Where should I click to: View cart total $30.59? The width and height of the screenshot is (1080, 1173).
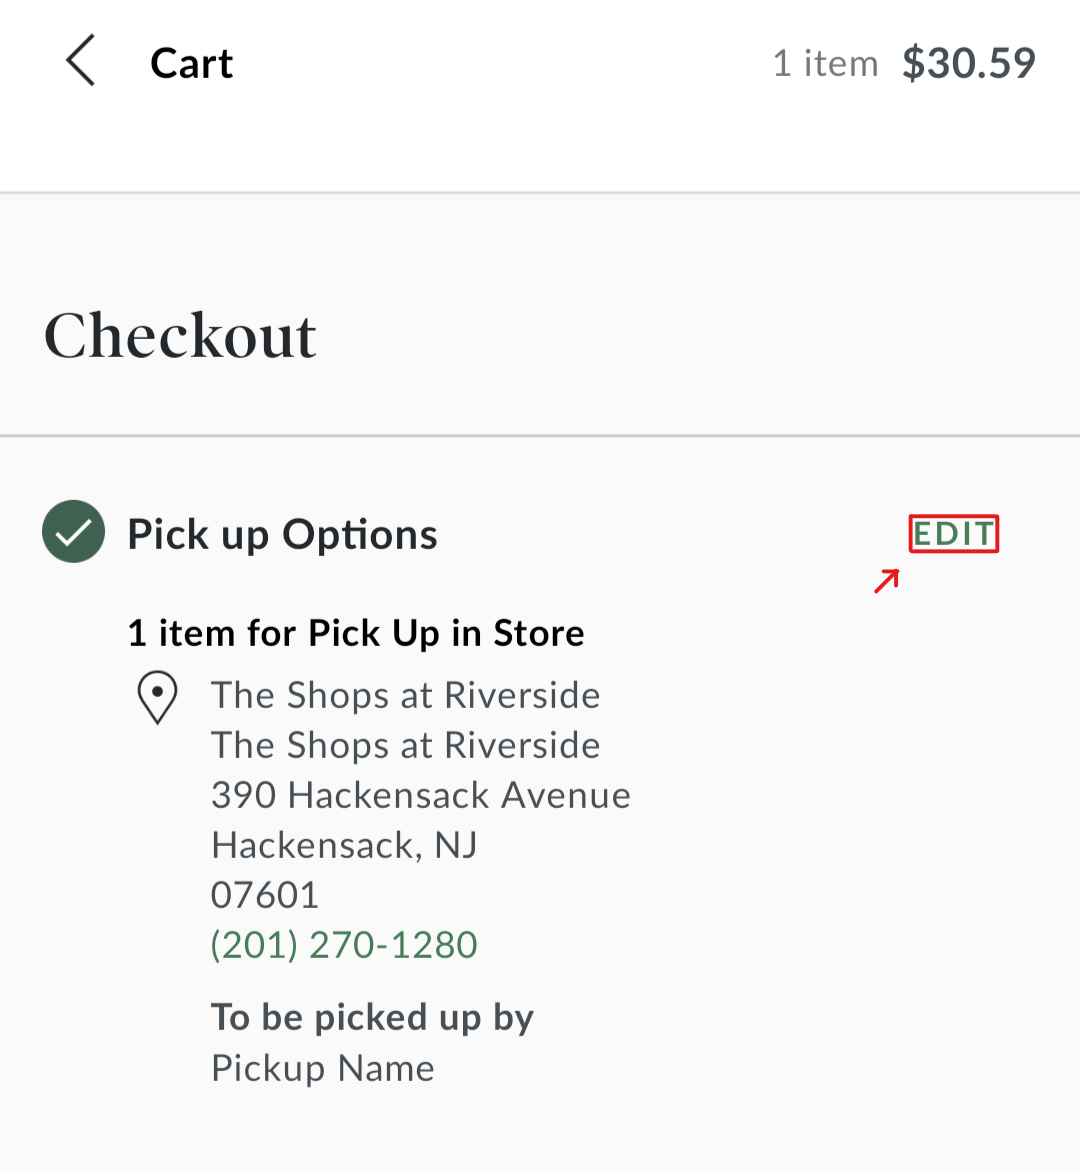tap(969, 63)
